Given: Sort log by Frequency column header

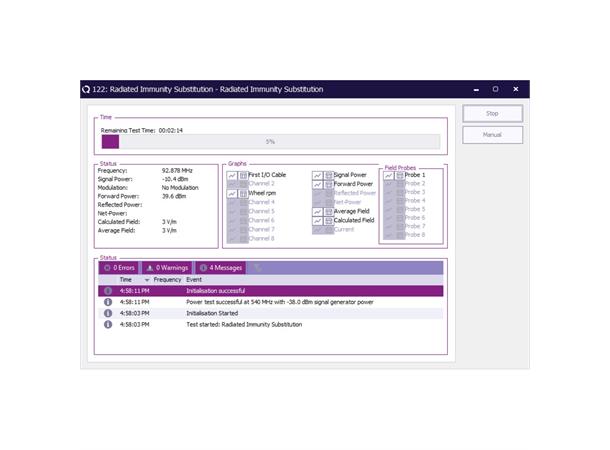Looking at the screenshot, I should click(167, 280).
